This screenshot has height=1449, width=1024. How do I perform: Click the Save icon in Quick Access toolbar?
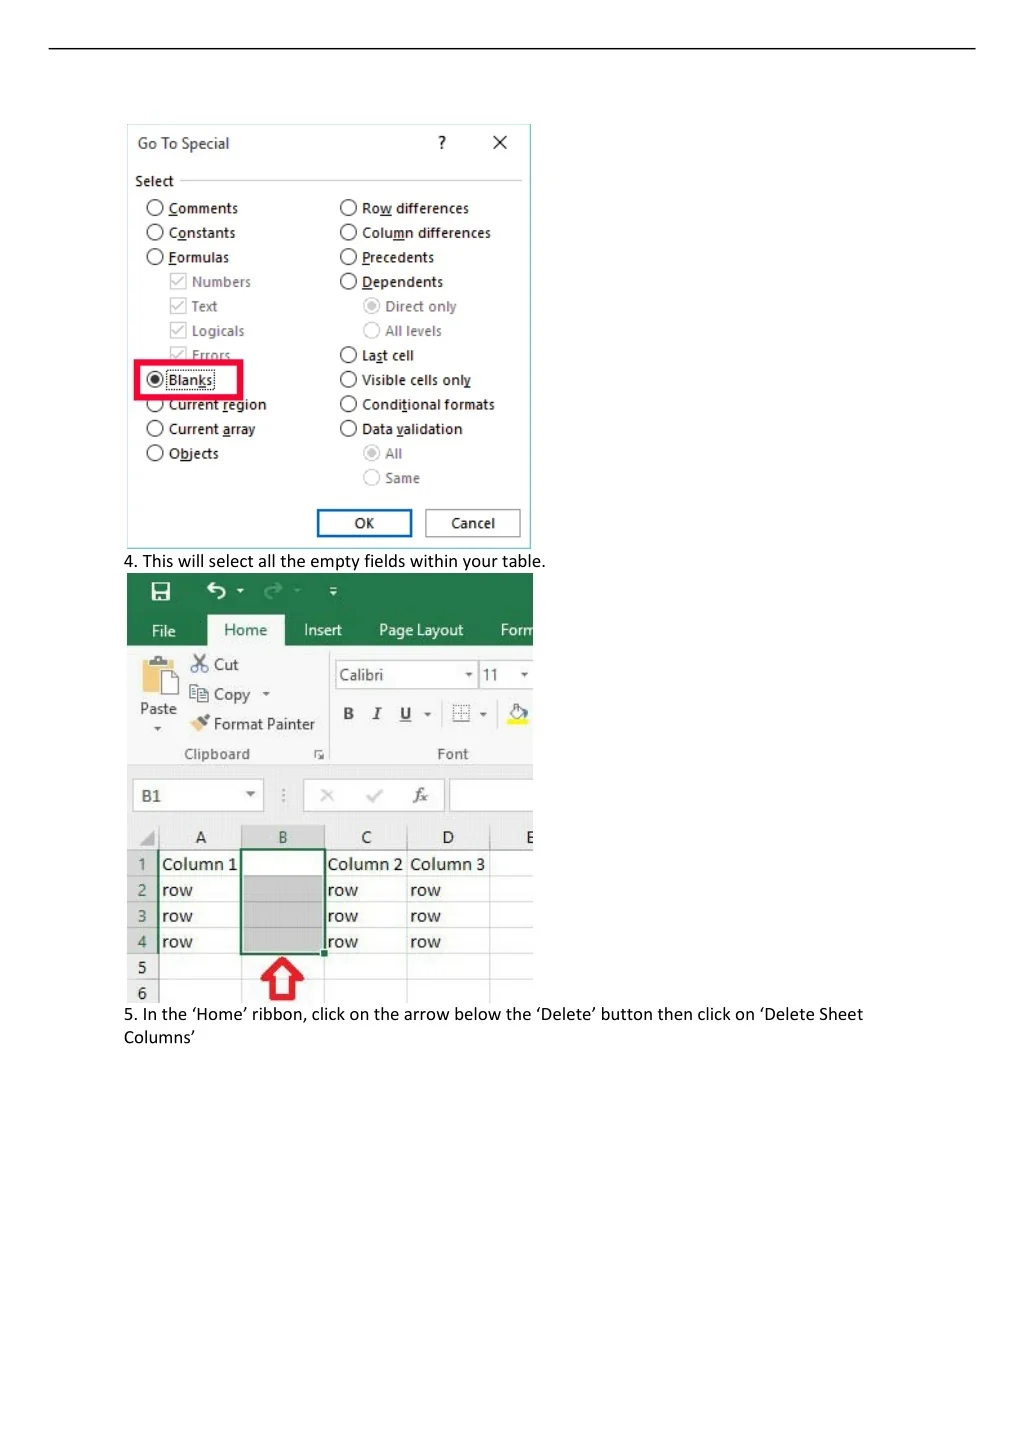[160, 591]
